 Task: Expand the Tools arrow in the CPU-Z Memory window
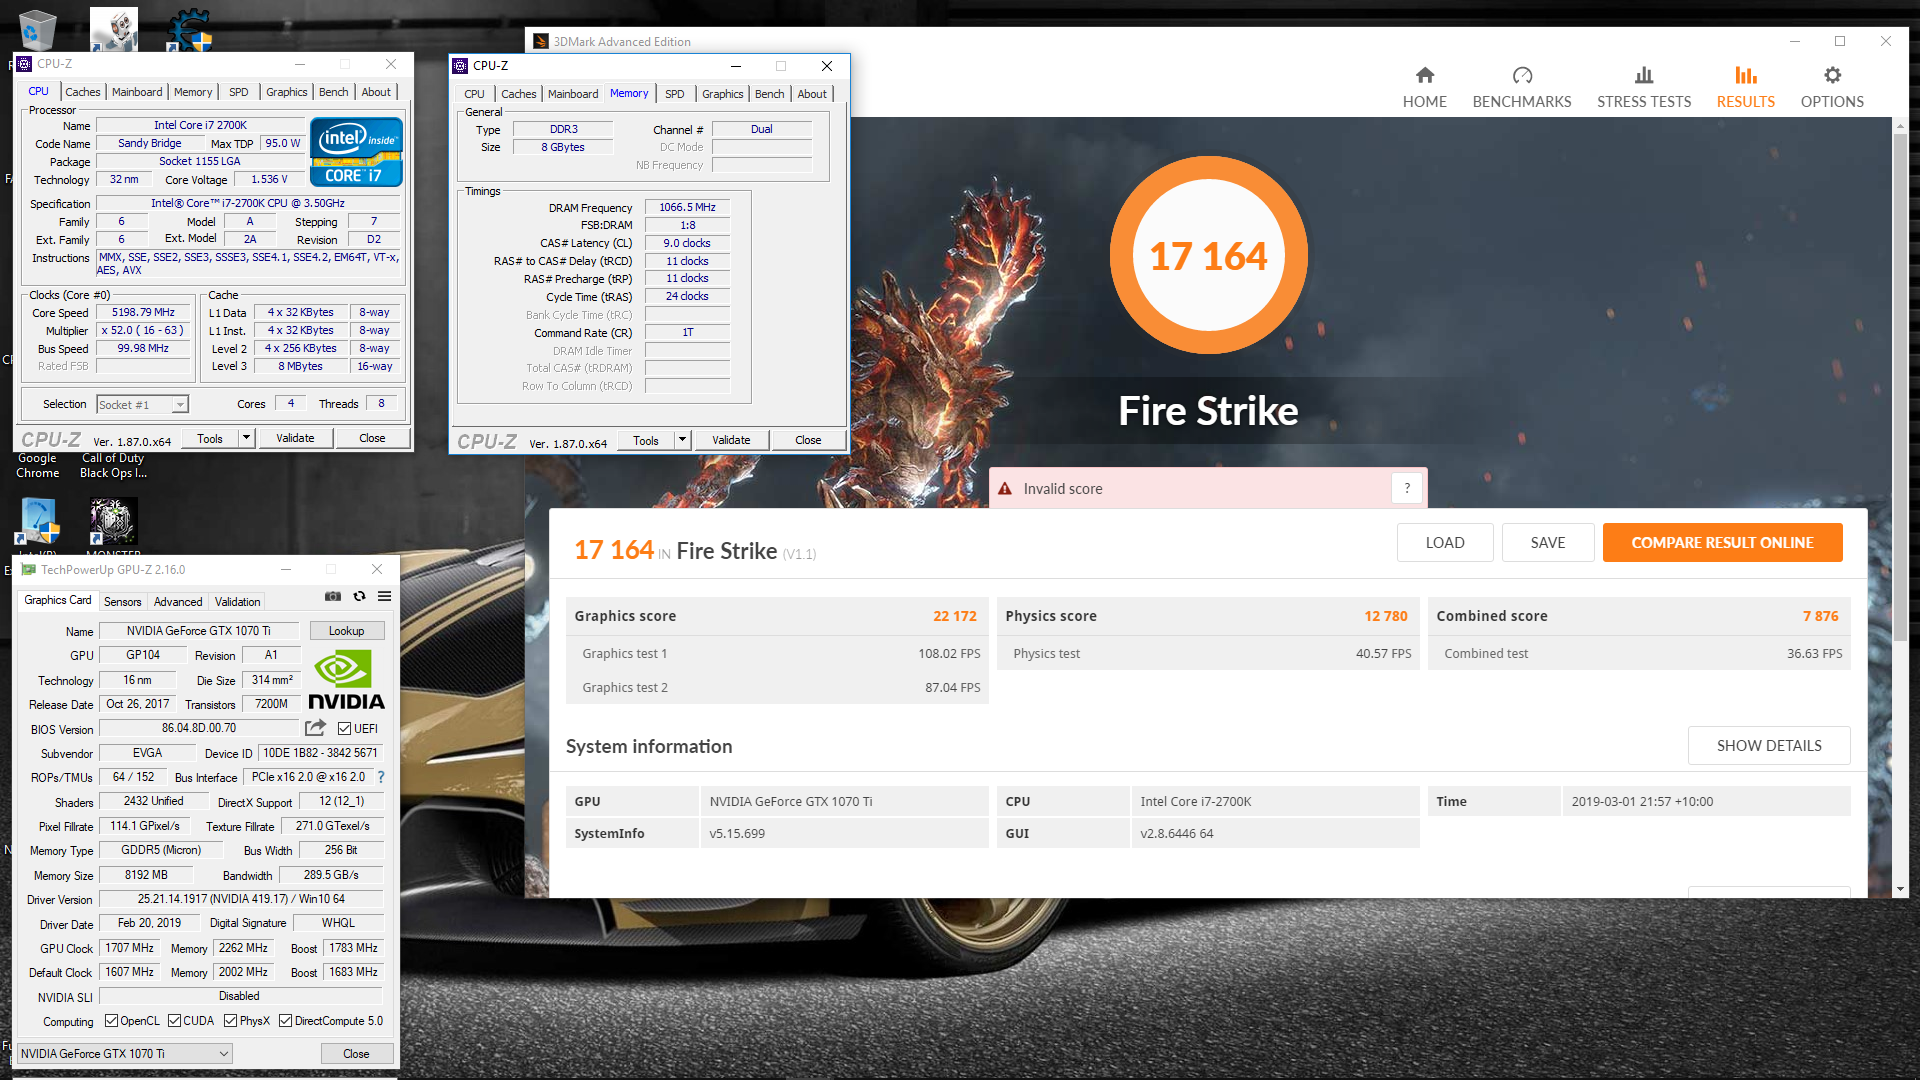click(683, 440)
